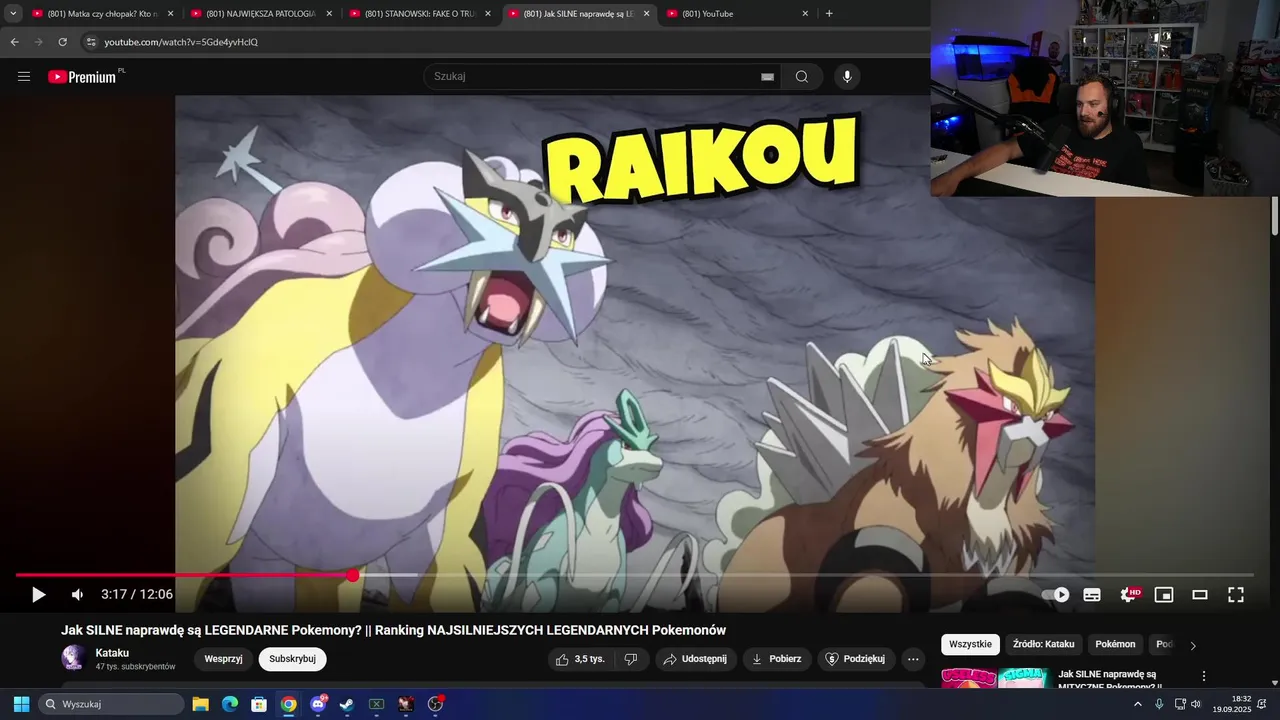Open Discord from taskbar
This screenshot has height=720, width=1280.
pos(318,704)
